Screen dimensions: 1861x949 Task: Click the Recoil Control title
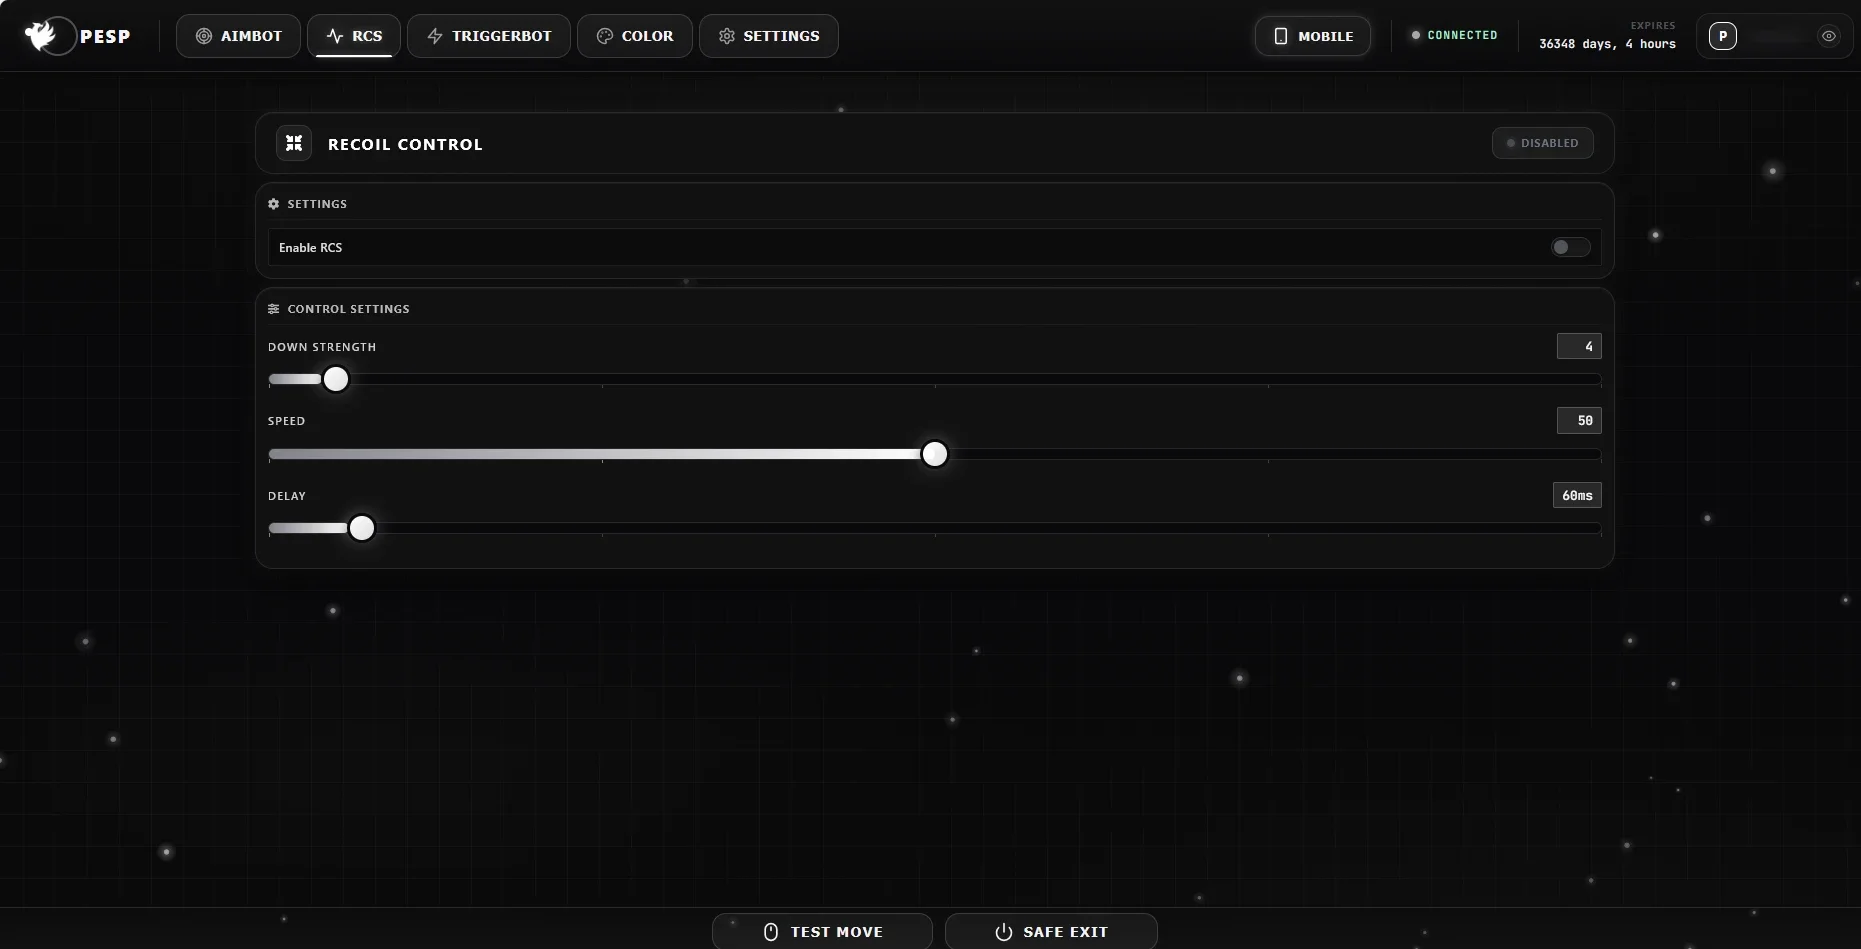(405, 144)
